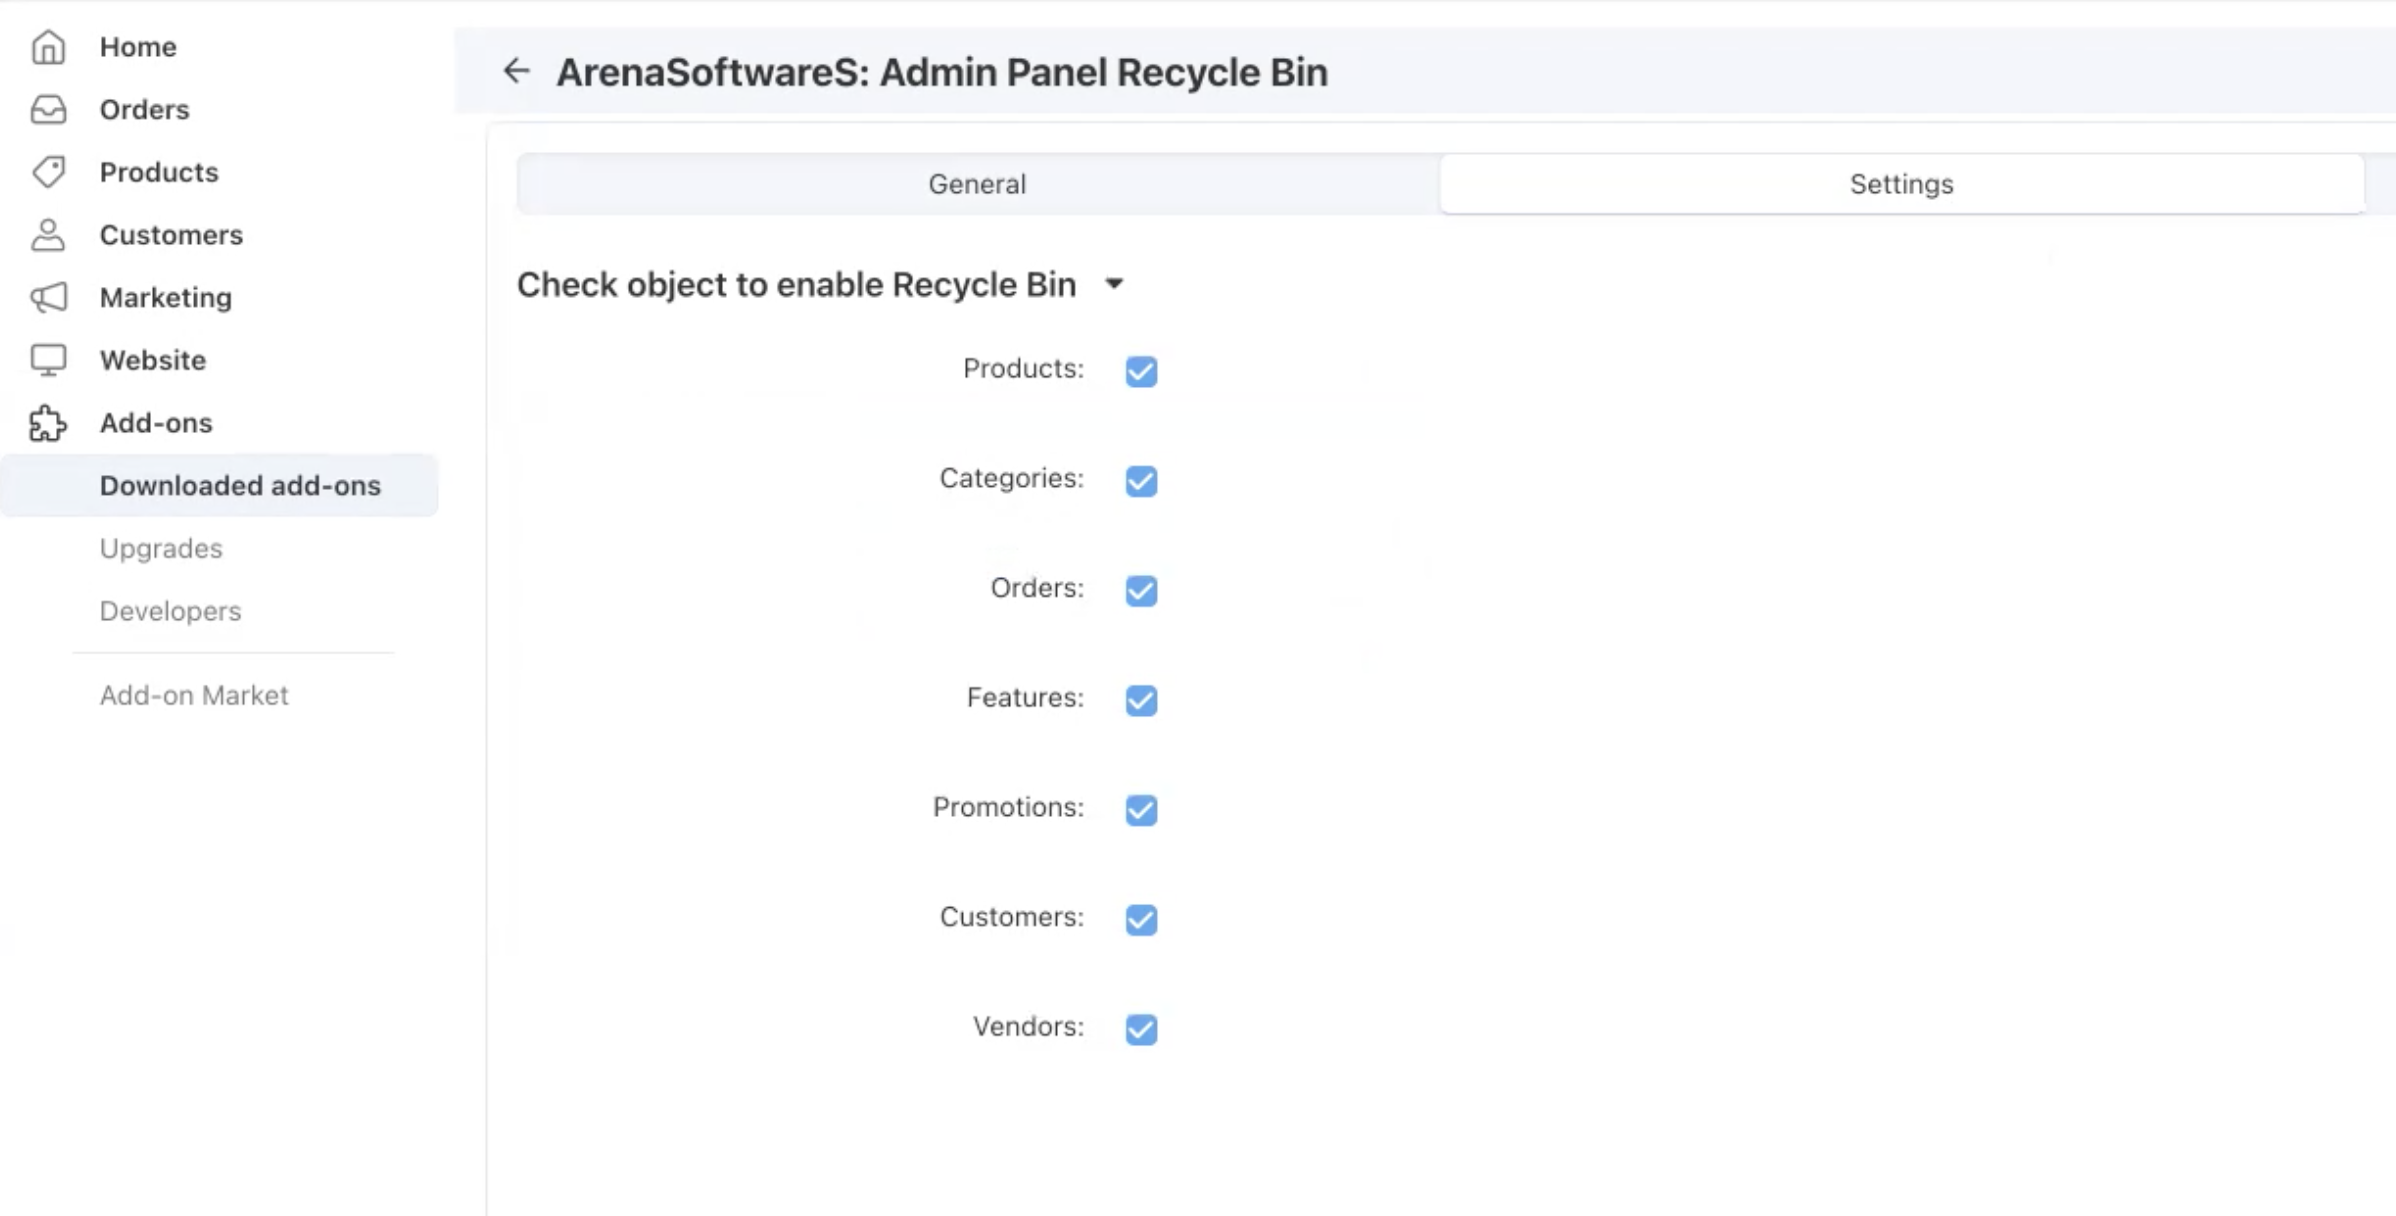This screenshot has width=2396, height=1216.
Task: Click the 'Vendors:' setting label
Action: (x=1028, y=1027)
